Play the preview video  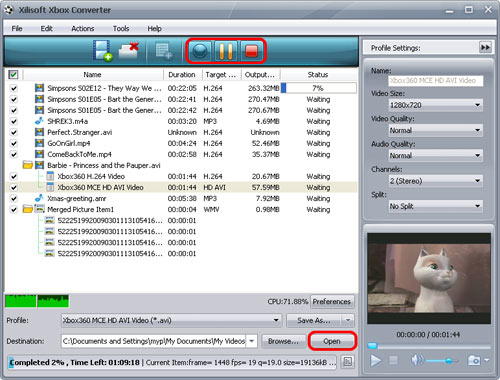tap(376, 360)
